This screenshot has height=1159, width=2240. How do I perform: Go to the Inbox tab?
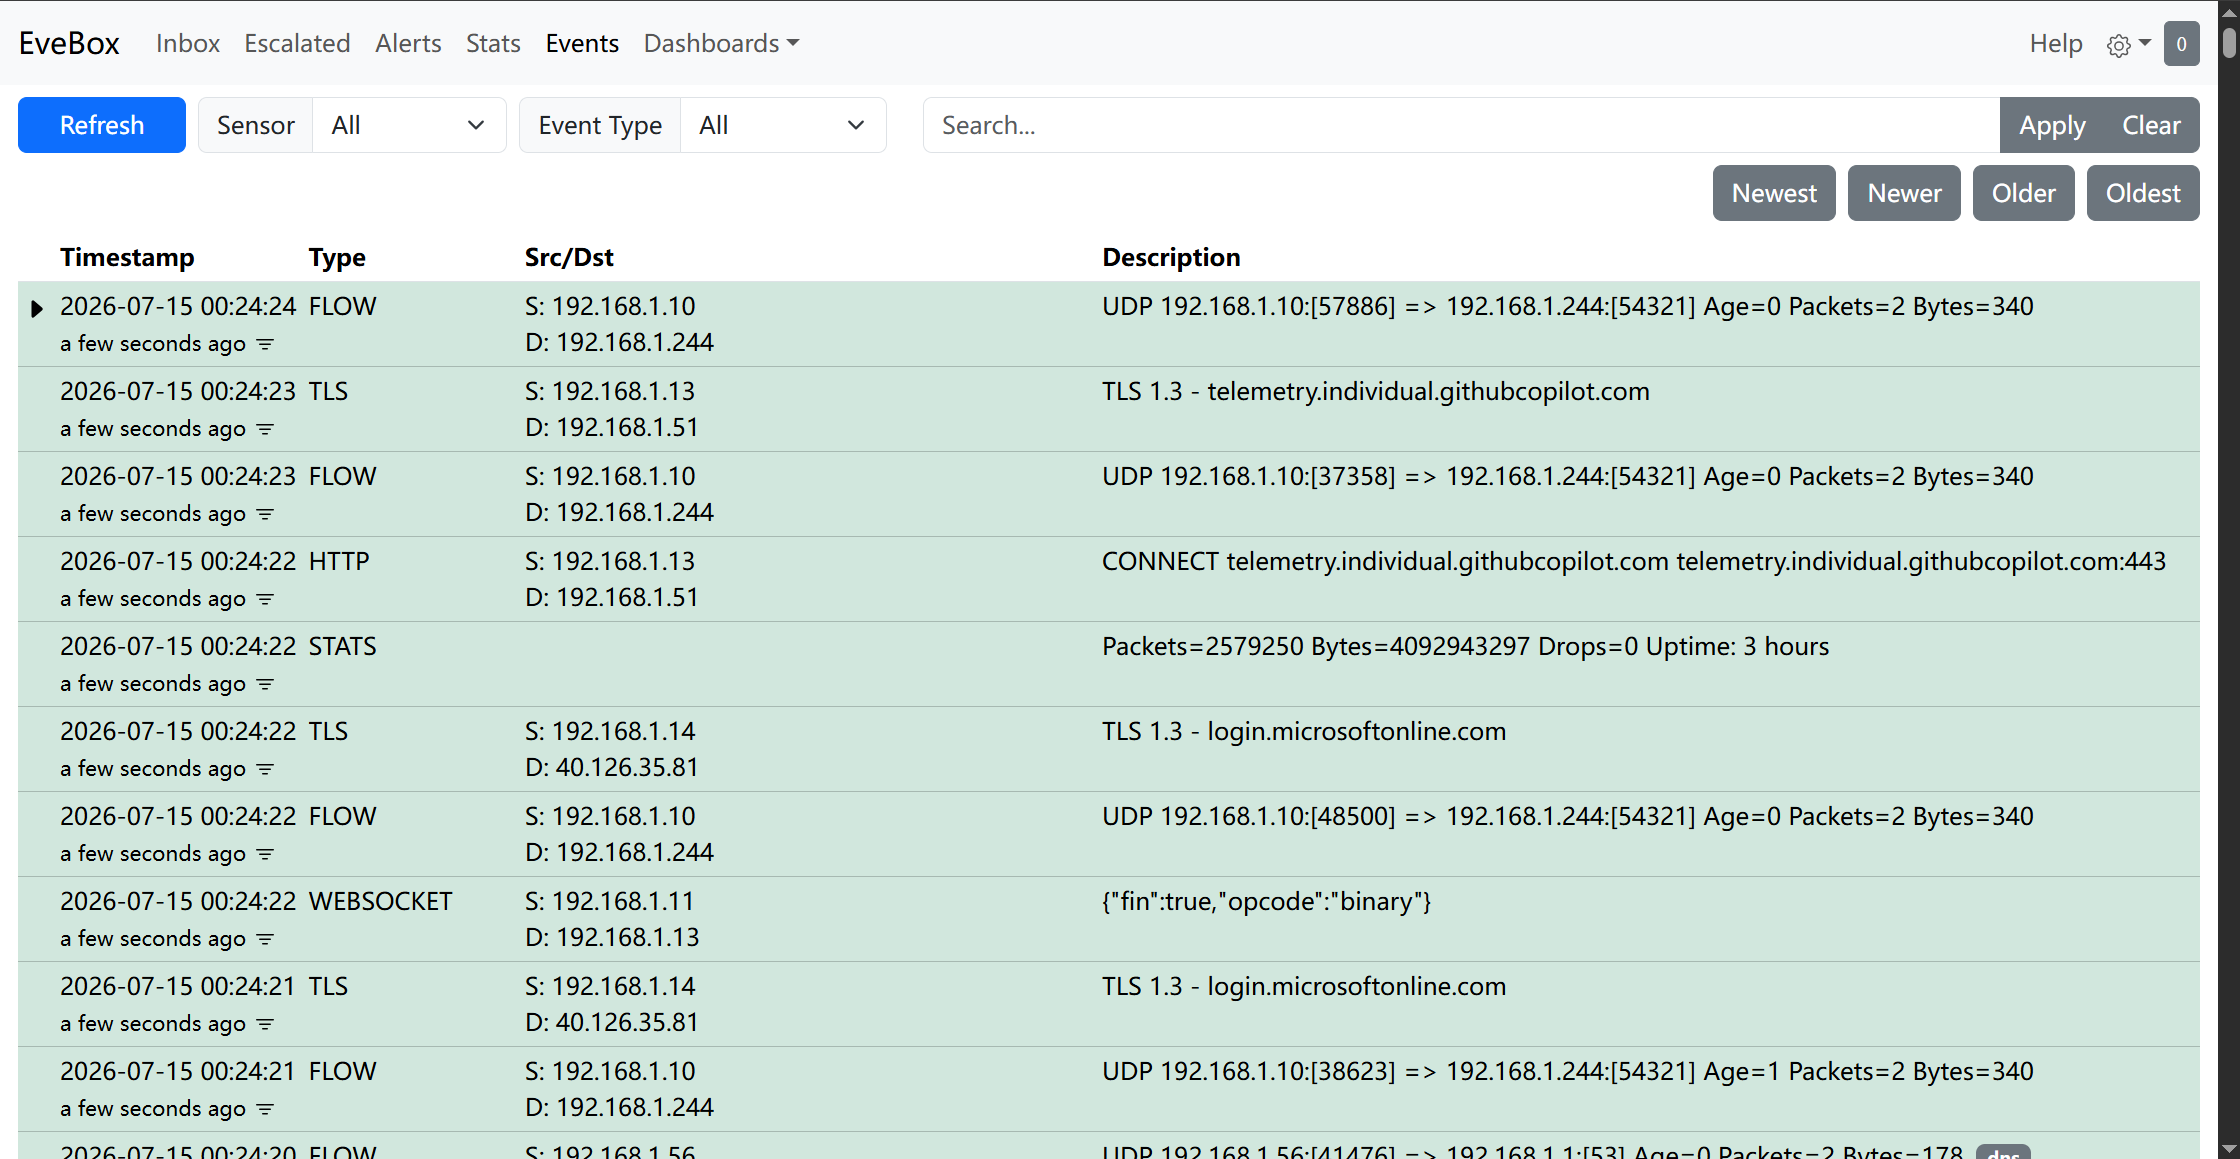[188, 43]
